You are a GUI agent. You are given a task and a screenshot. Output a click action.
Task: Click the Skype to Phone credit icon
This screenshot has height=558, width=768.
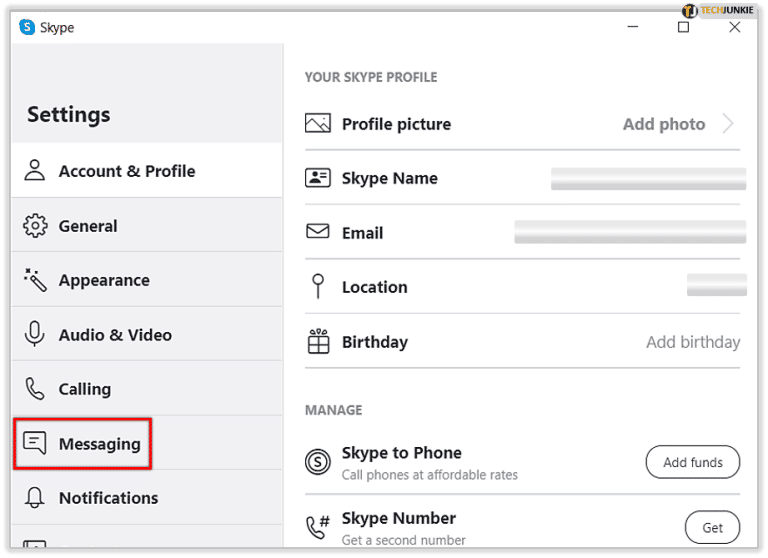(x=318, y=462)
